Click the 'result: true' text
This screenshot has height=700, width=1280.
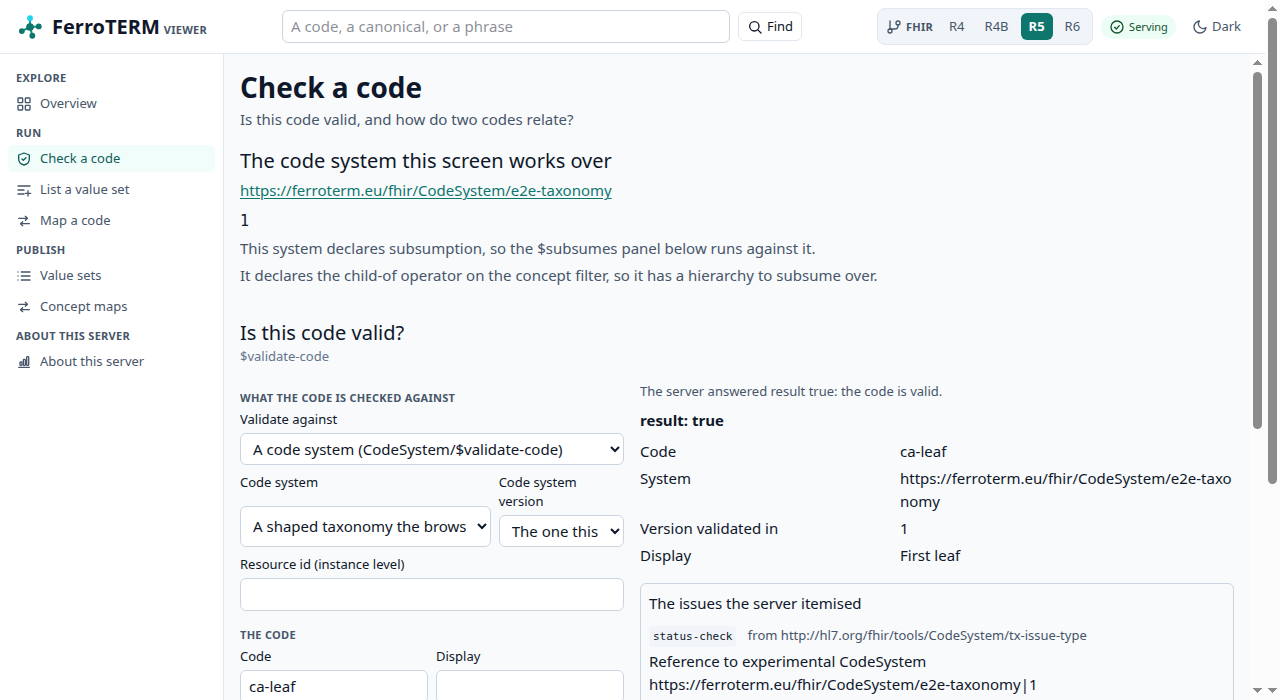[x=682, y=421]
